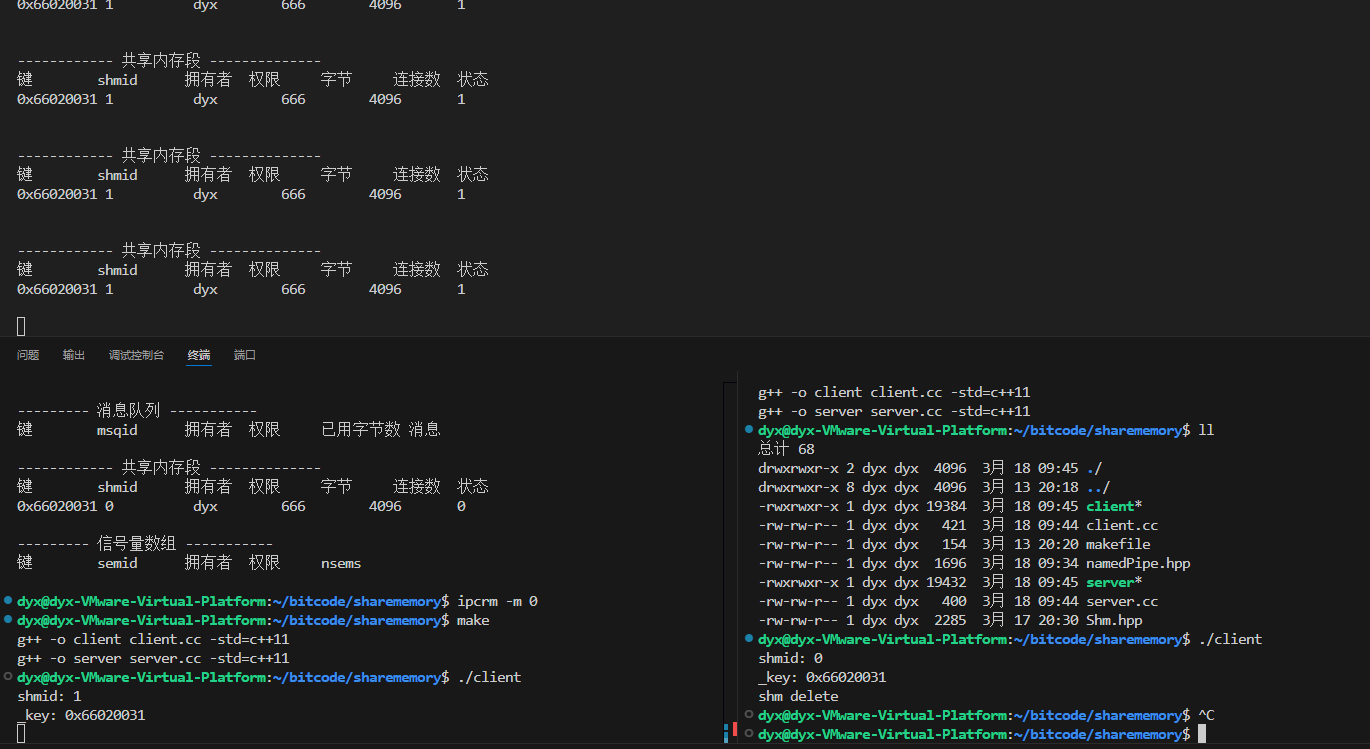This screenshot has width=1370, height=749.
Task: Click the '_key: 0x66020031' line in right terminal
Action: point(822,677)
